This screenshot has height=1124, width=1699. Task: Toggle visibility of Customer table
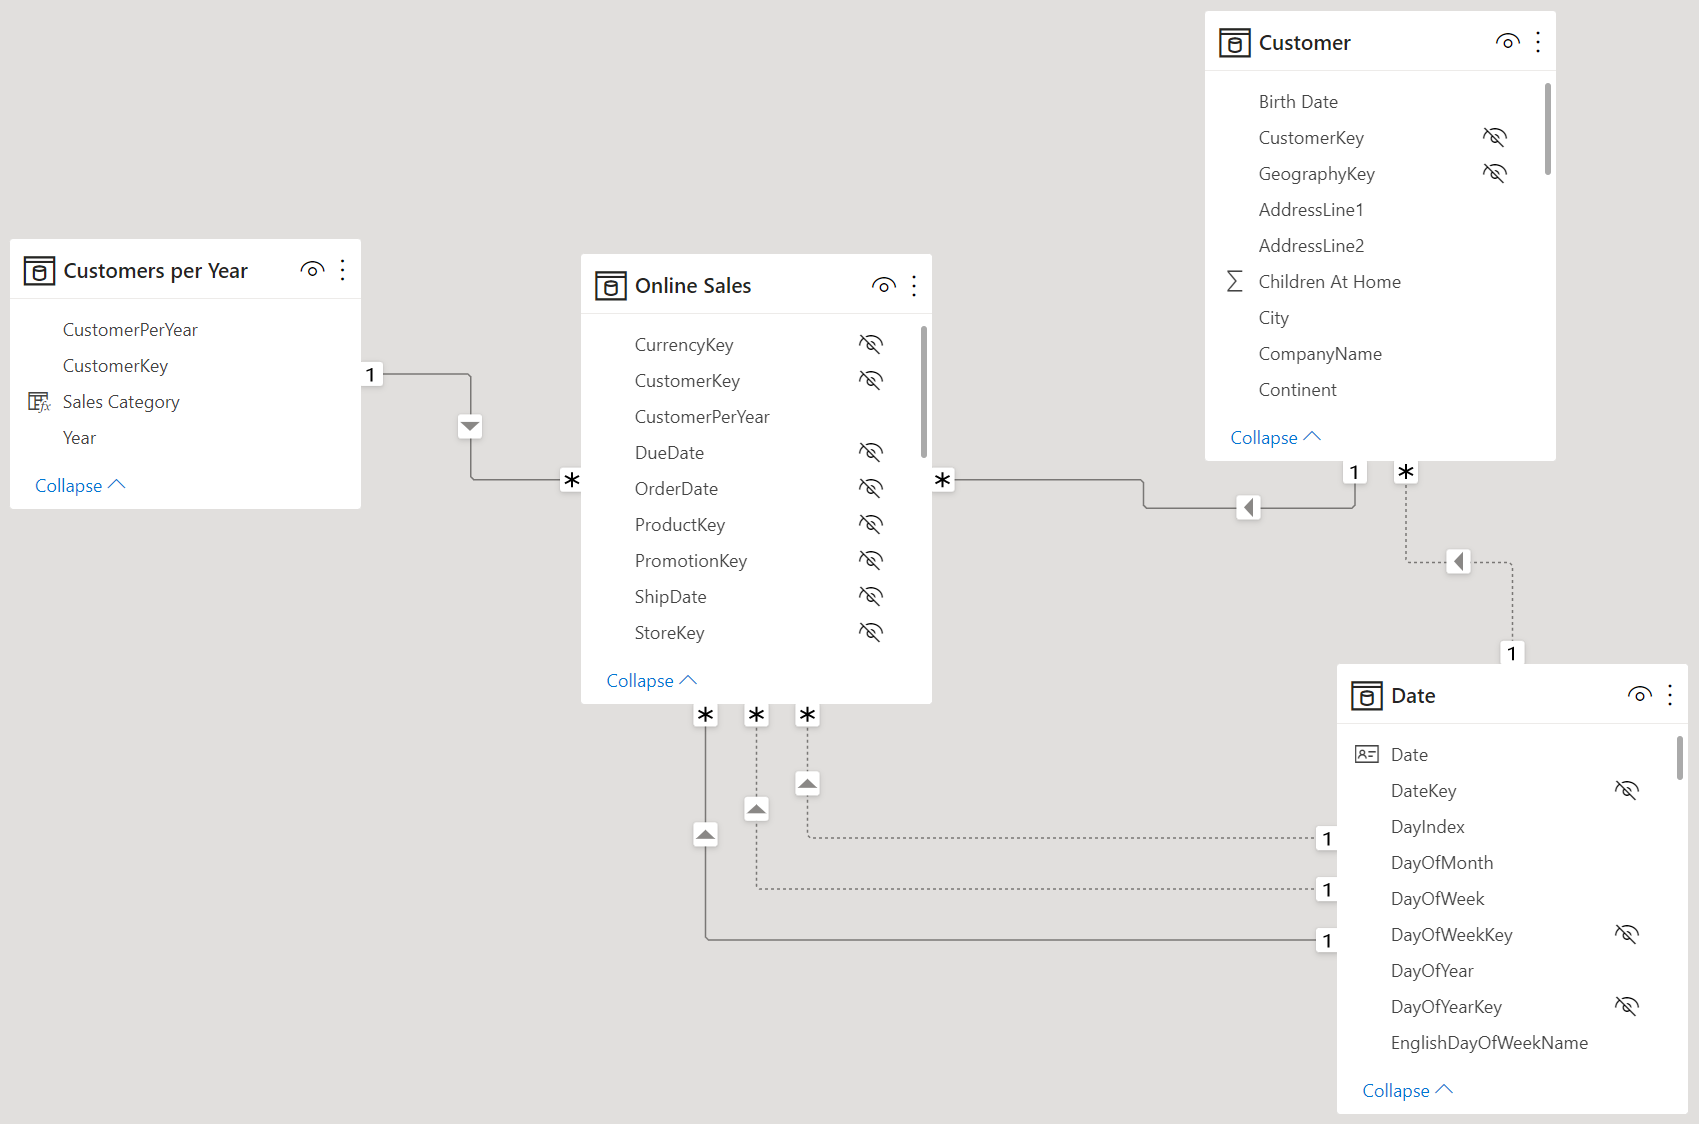pyautogui.click(x=1508, y=42)
